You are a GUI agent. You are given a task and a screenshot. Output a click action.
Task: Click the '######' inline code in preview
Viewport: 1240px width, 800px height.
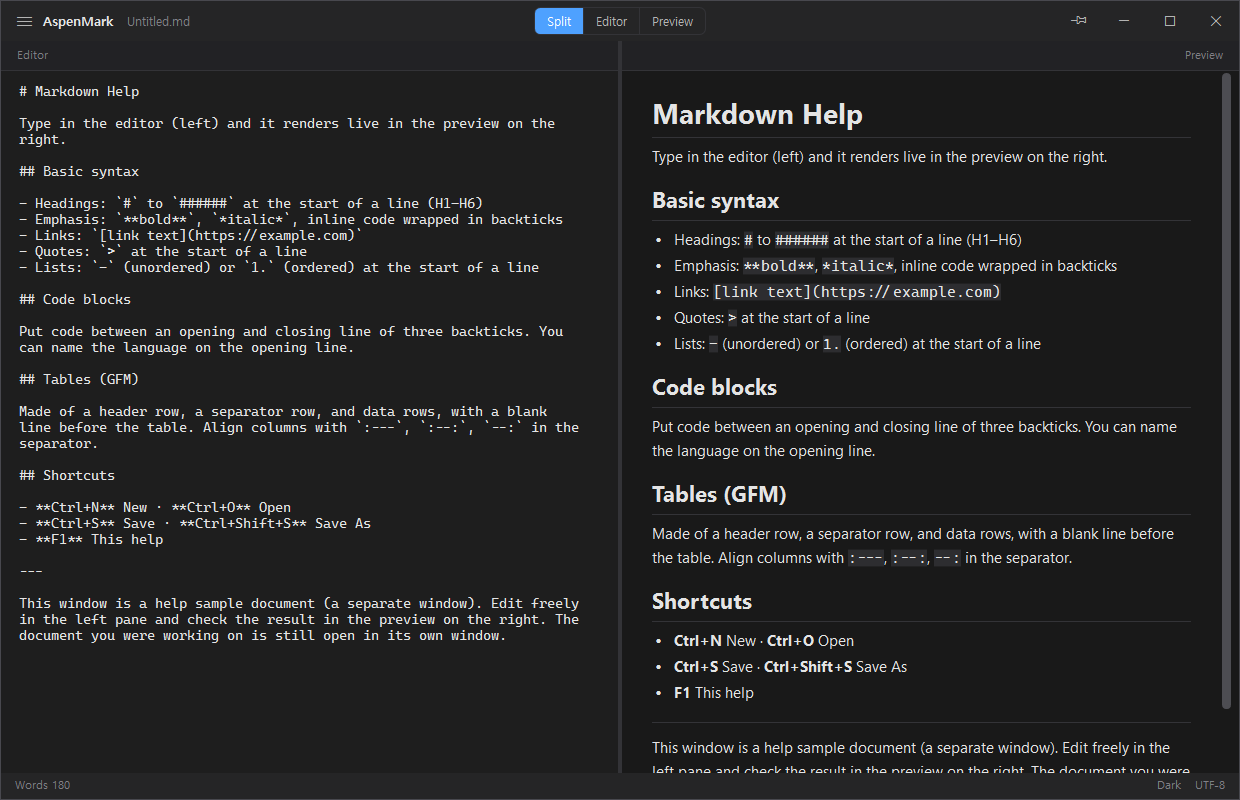coord(802,240)
